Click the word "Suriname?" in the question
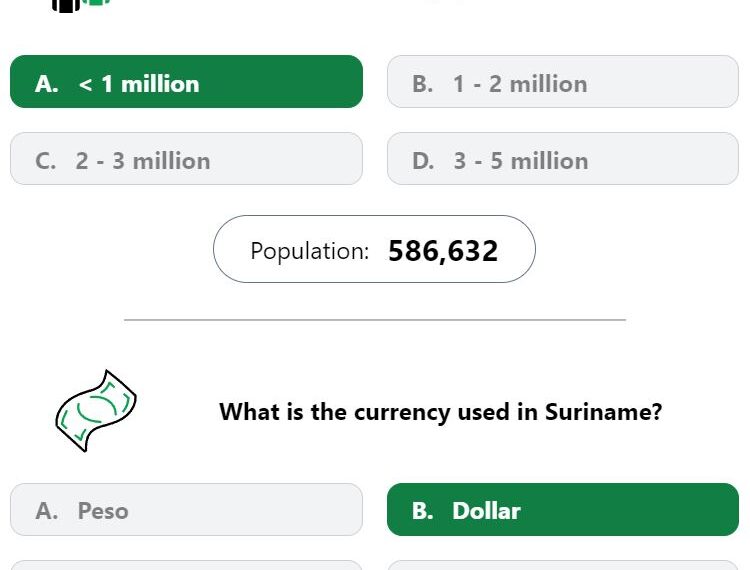750x570 pixels. [x=604, y=412]
